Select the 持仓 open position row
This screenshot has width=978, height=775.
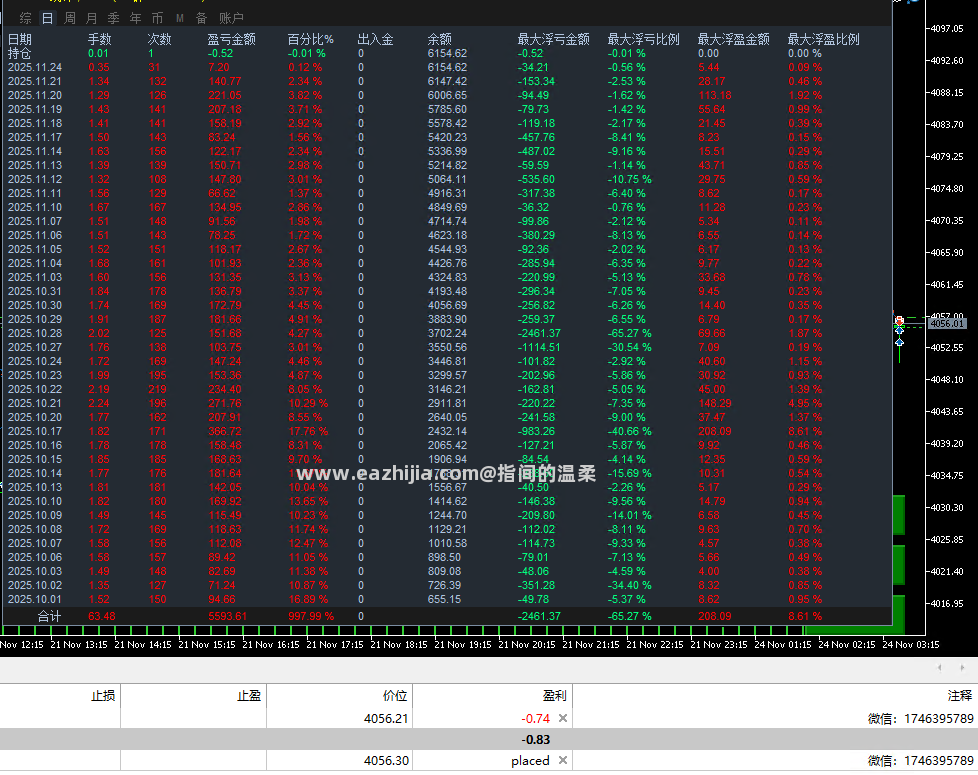[446, 54]
